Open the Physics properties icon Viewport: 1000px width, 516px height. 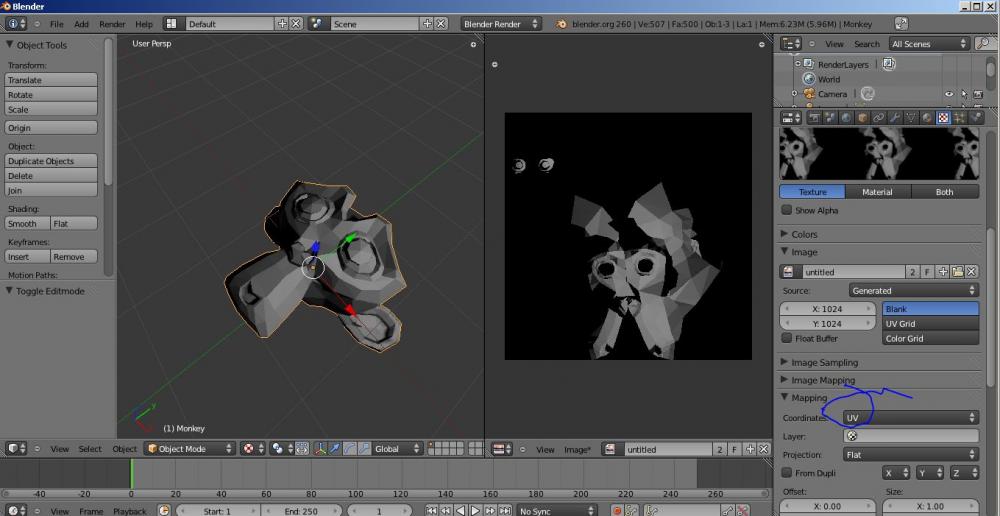coord(976,118)
